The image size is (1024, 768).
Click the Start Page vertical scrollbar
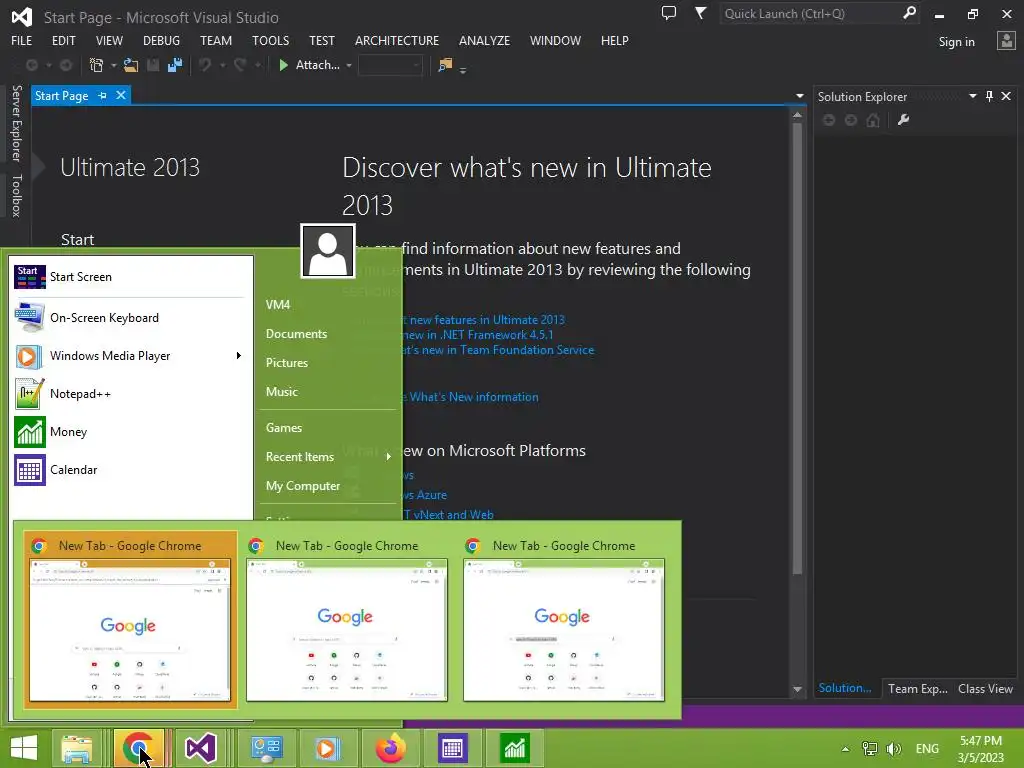[797, 349]
